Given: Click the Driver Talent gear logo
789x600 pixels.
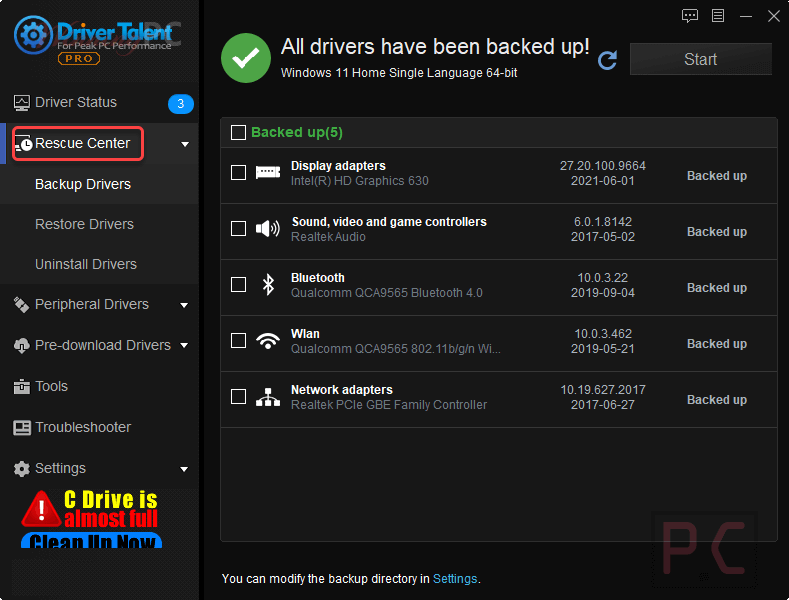Looking at the screenshot, I should click(33, 35).
